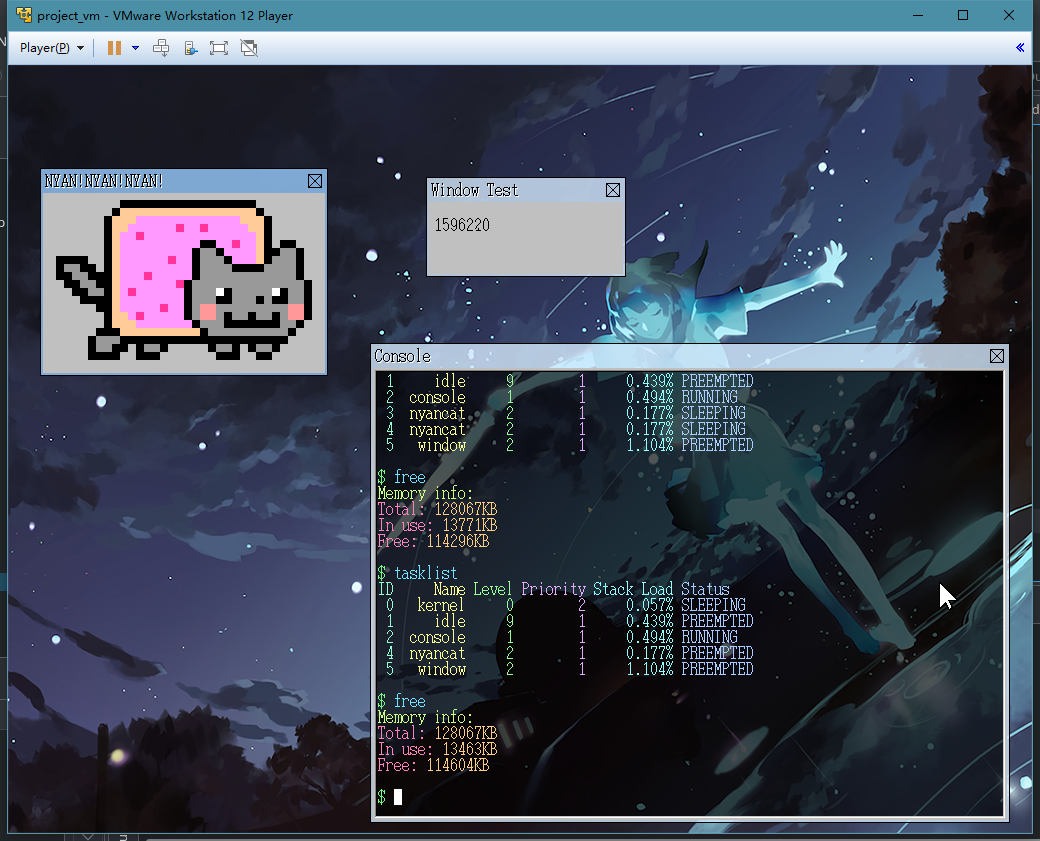Image resolution: width=1040 pixels, height=841 pixels.
Task: Minimize the VMware Player window
Action: click(918, 15)
